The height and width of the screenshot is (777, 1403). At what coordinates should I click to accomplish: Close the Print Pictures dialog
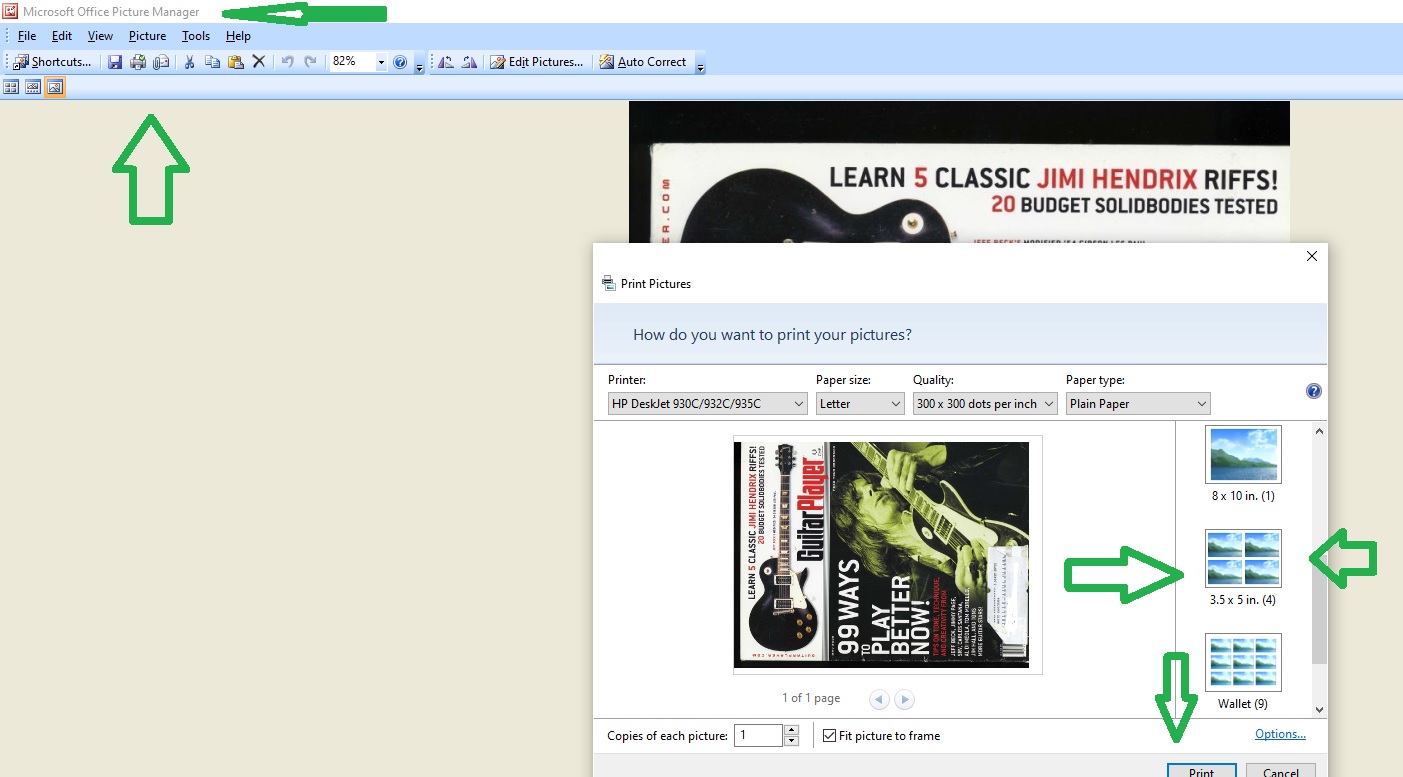1311,256
